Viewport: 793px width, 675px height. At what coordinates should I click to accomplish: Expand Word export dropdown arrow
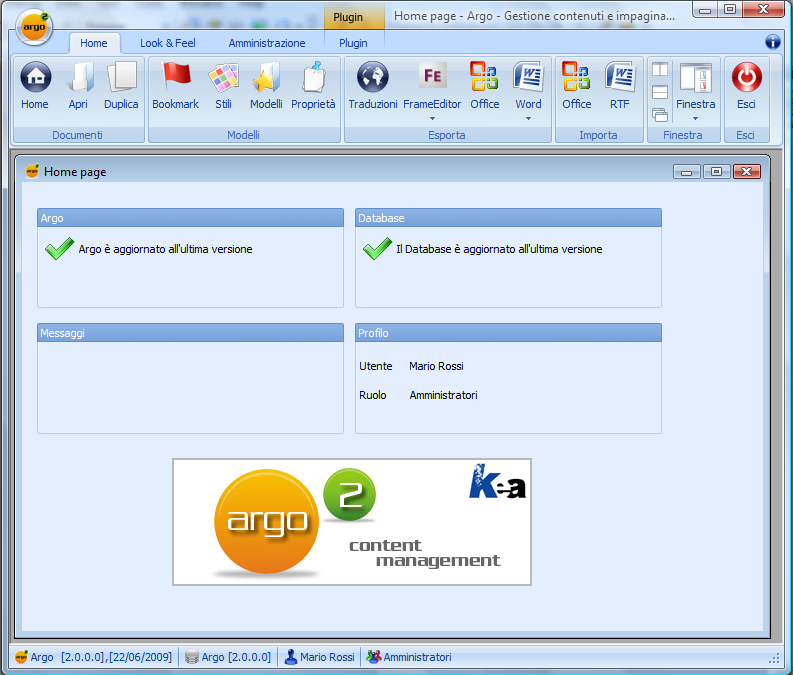528,119
